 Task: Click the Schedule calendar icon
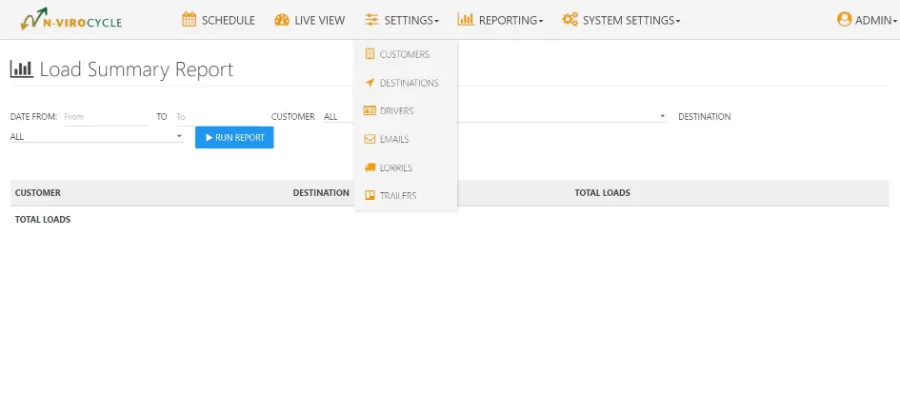pyautogui.click(x=189, y=20)
